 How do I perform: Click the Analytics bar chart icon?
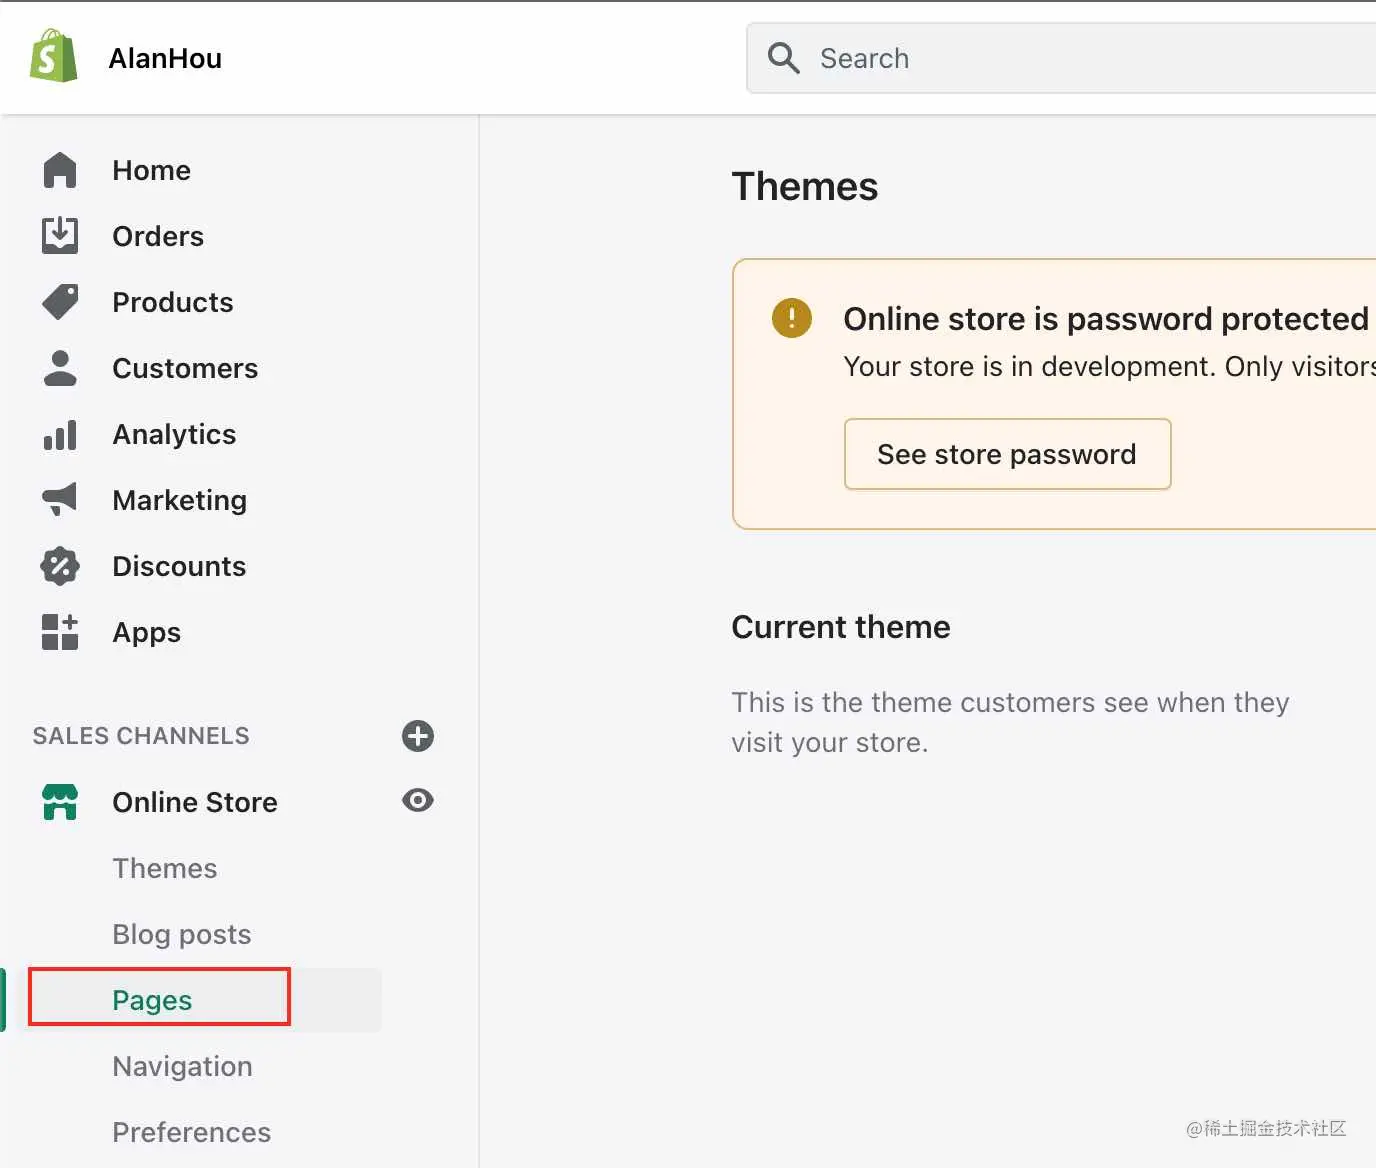(60, 435)
